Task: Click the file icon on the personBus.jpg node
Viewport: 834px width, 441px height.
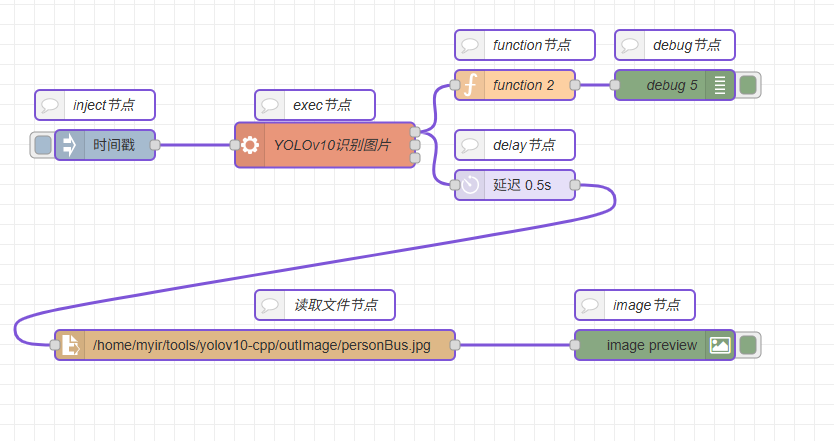Action: (x=70, y=345)
